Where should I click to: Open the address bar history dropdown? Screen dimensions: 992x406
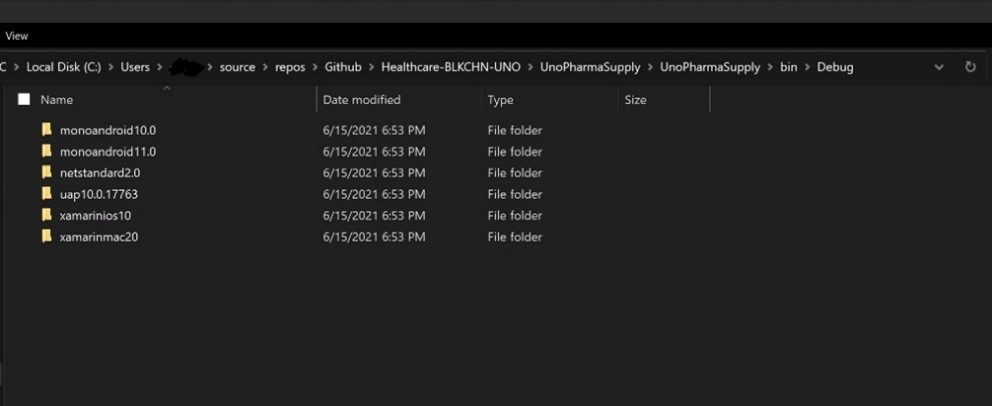tap(939, 67)
